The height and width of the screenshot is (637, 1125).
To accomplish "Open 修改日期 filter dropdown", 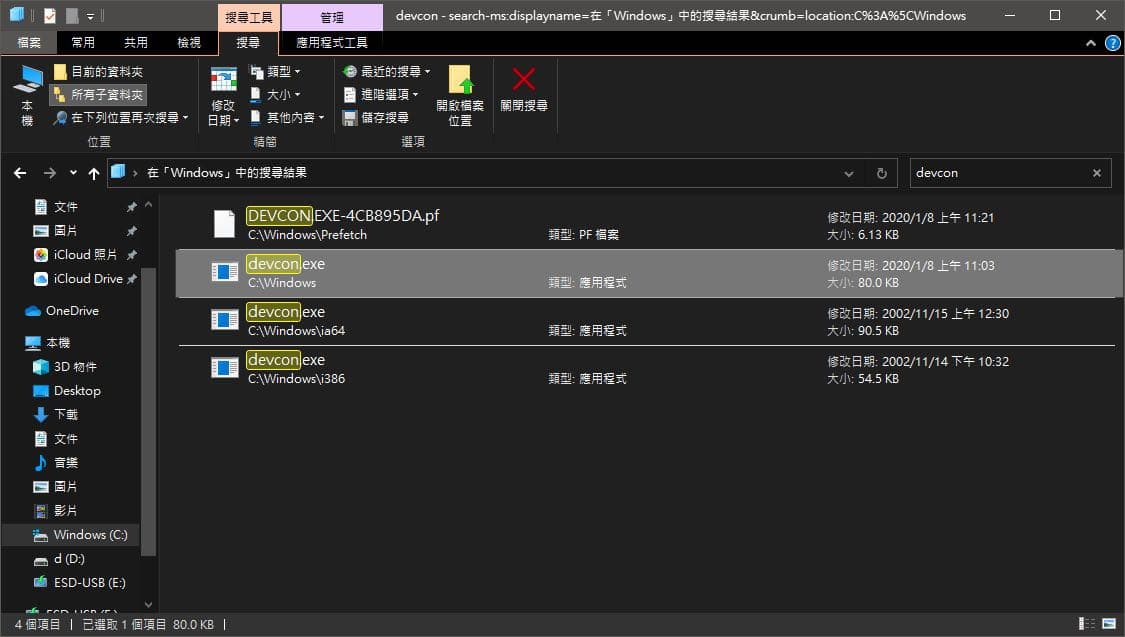I will pyautogui.click(x=223, y=97).
